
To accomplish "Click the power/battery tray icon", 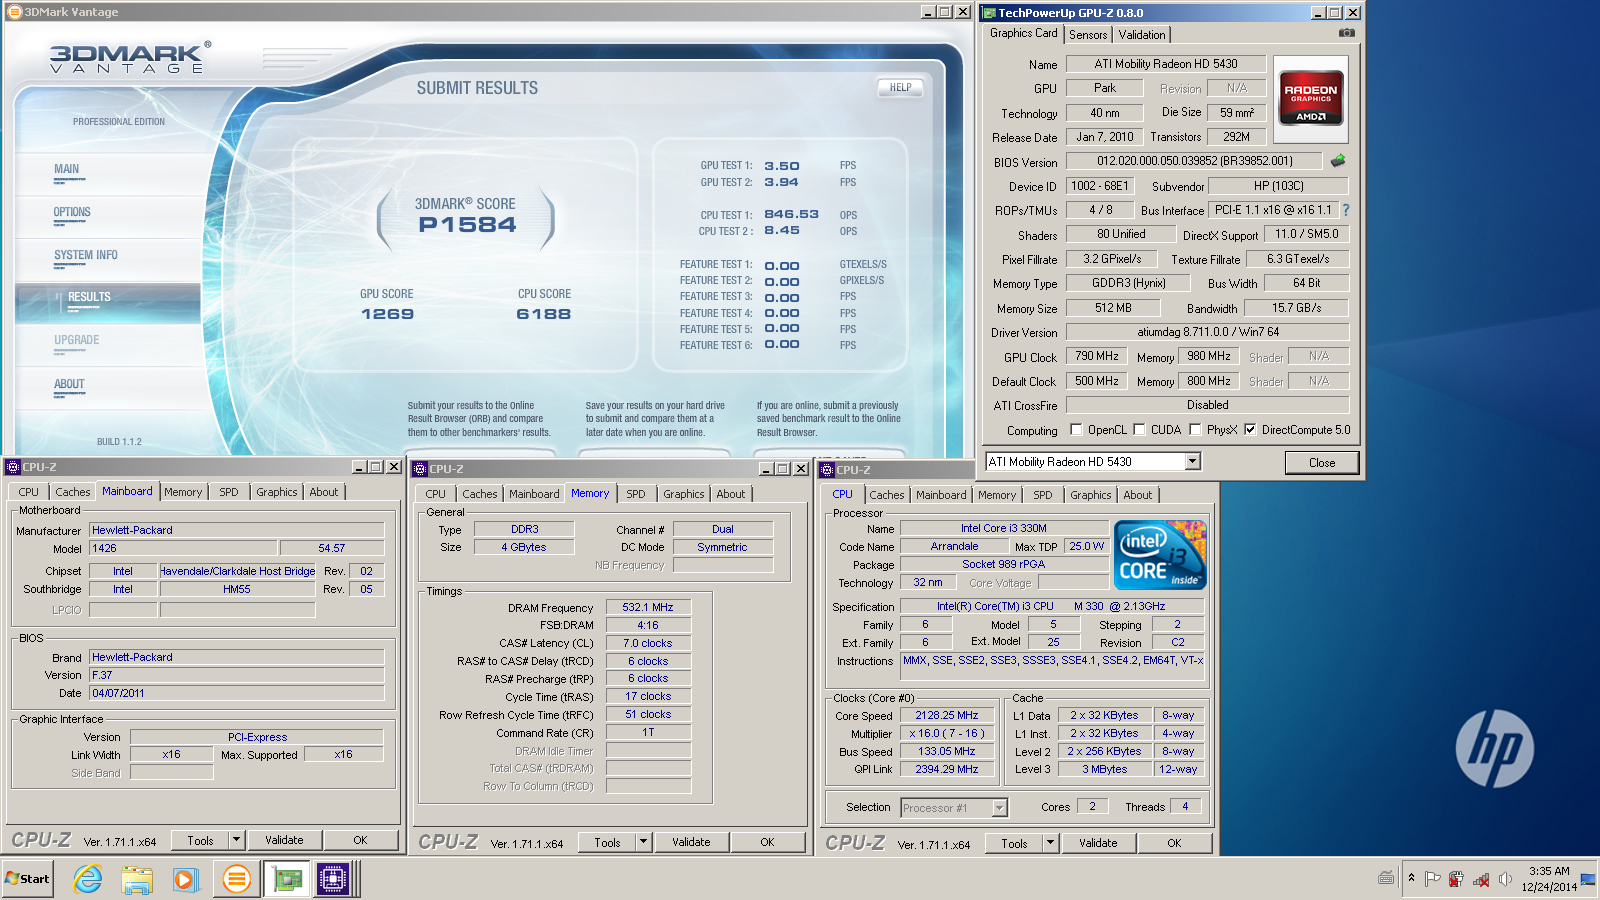I will [x=1456, y=879].
